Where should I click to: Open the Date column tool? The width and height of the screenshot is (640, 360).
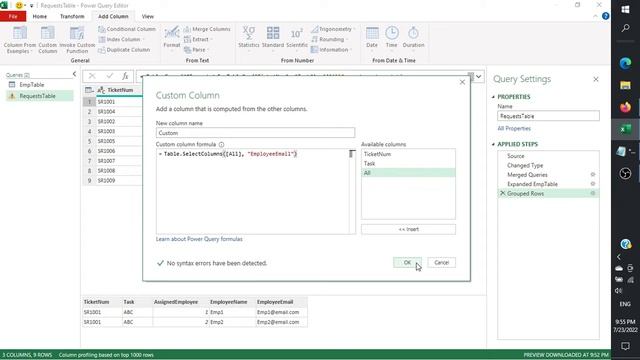[372, 37]
